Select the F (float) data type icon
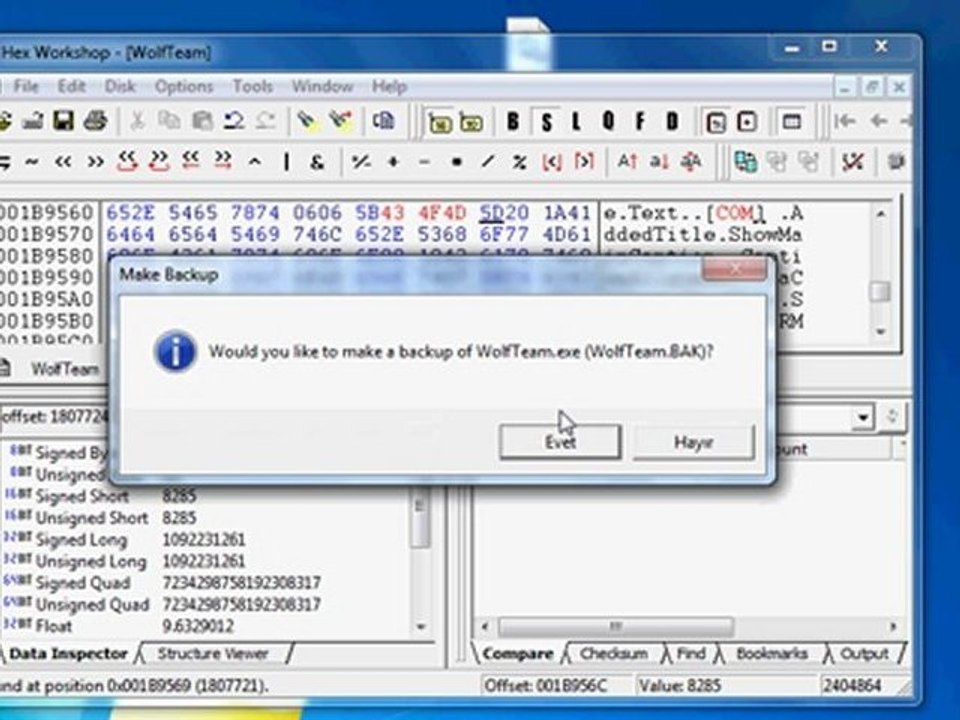Screen dimensions: 960x720 point(640,122)
